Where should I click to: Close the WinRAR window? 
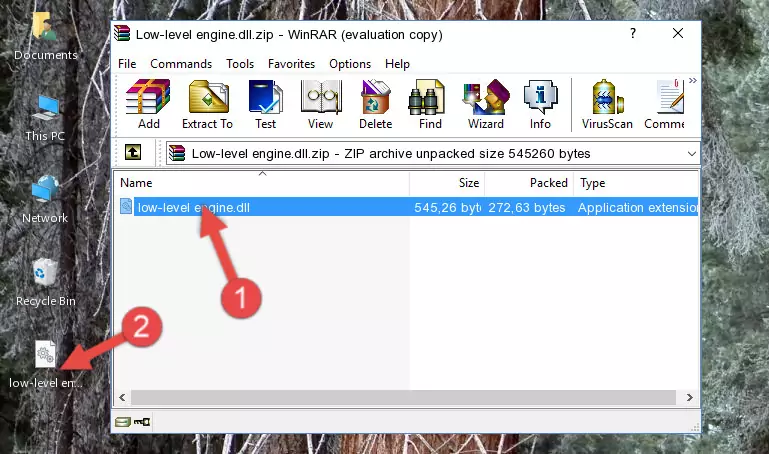[678, 33]
